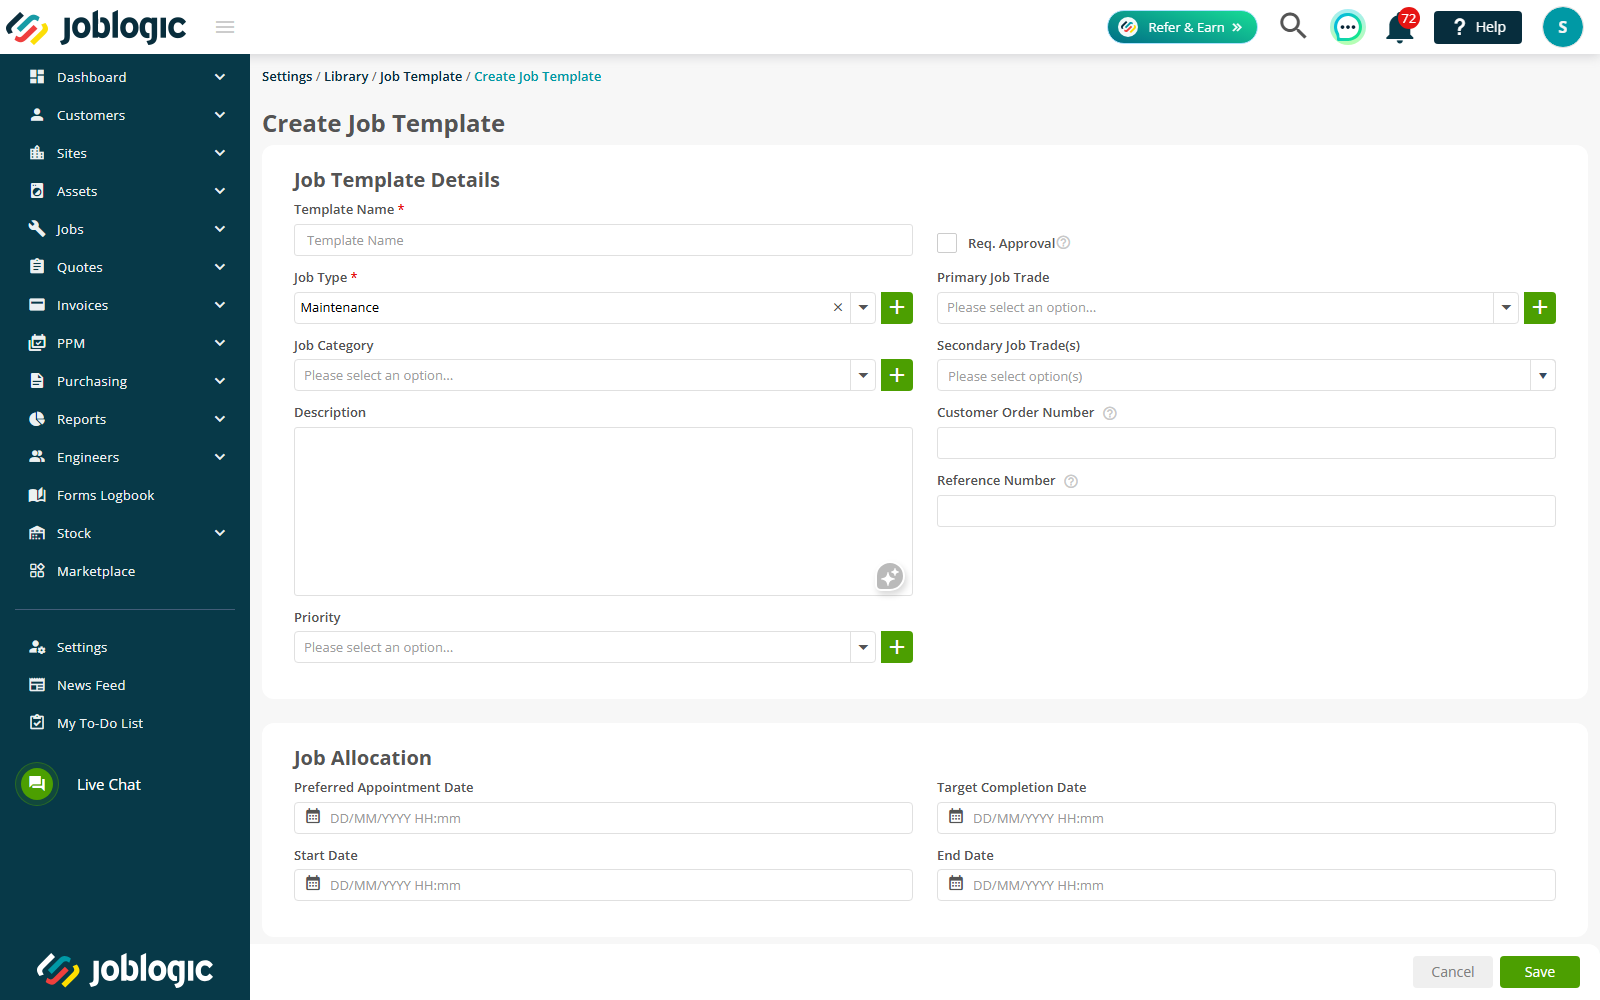Viewport: 1600px width, 1000px height.
Task: Tick the Req. Approval checkbox
Action: 947,243
